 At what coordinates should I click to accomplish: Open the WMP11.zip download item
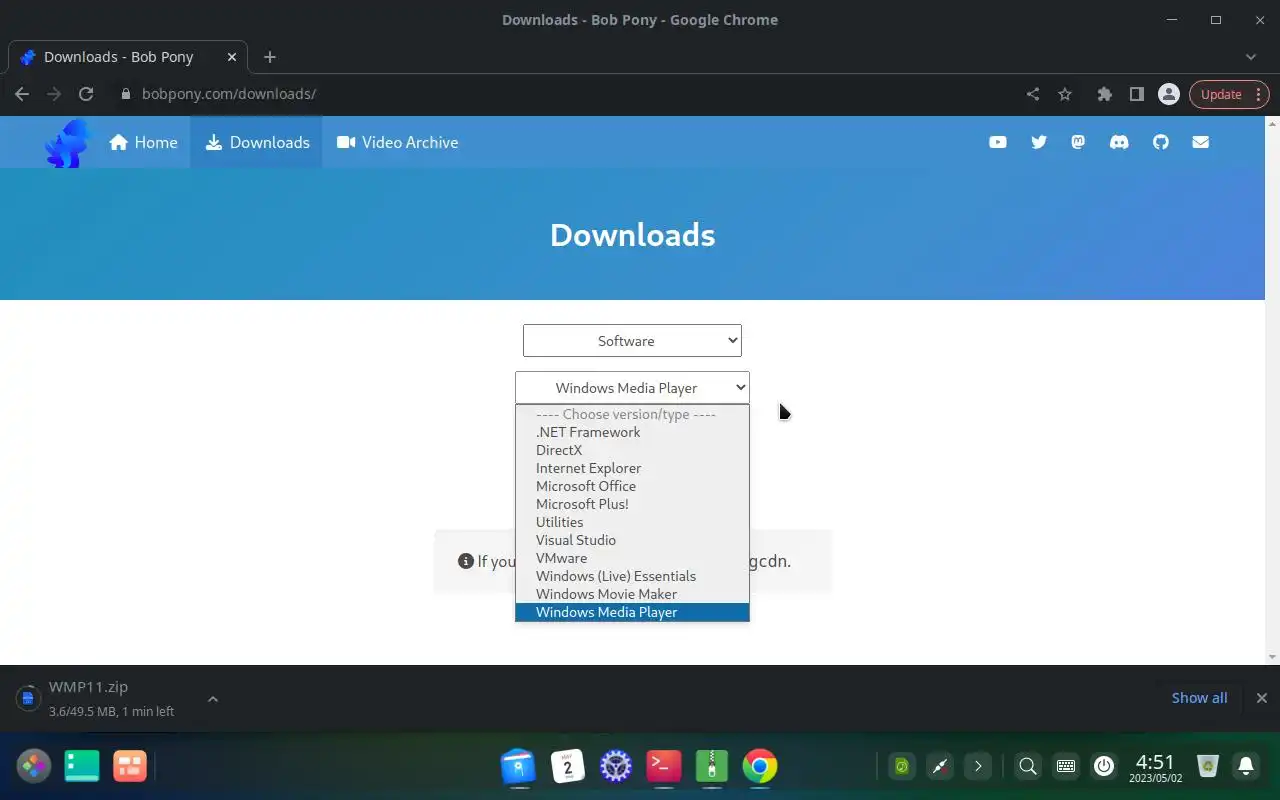[x=110, y=698]
